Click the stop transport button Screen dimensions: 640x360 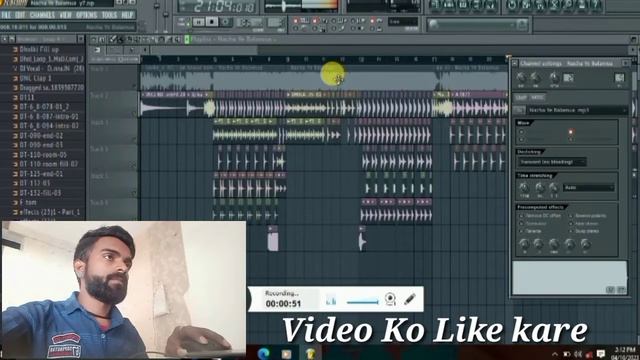[212, 22]
